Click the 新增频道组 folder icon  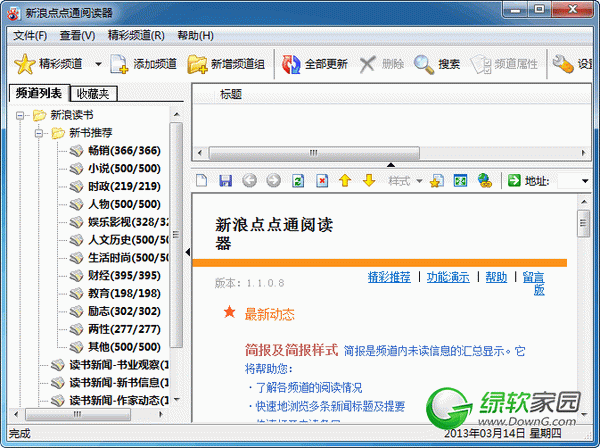click(x=197, y=64)
